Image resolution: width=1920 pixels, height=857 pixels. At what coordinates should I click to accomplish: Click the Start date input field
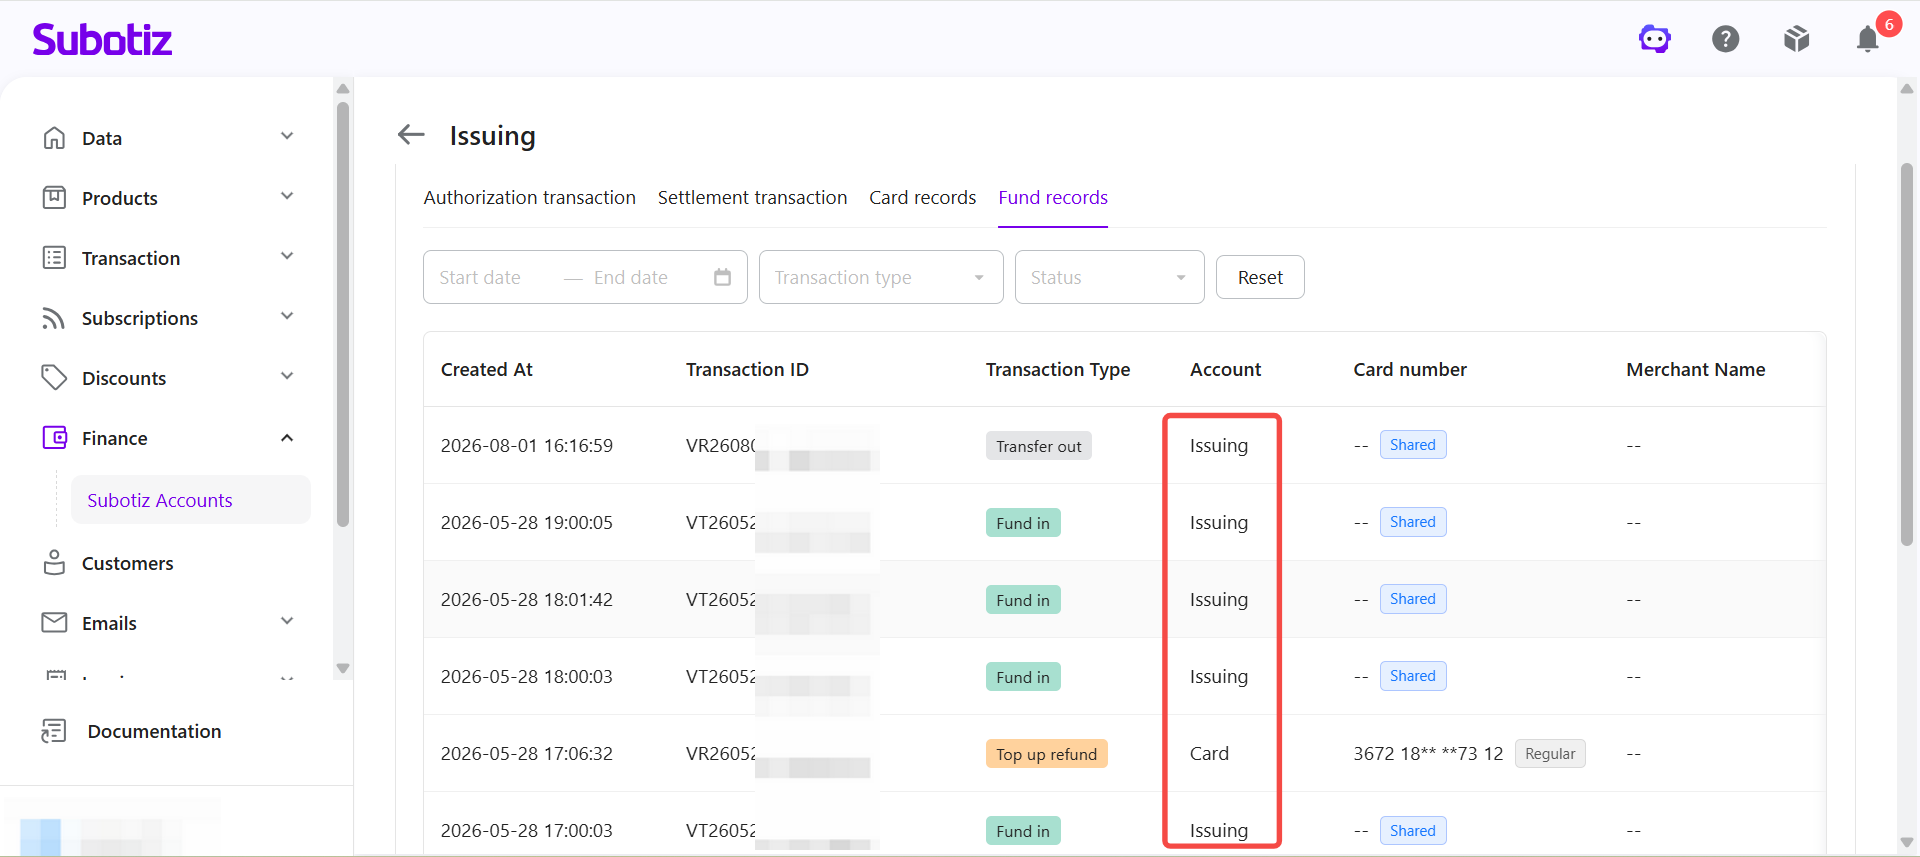[495, 278]
